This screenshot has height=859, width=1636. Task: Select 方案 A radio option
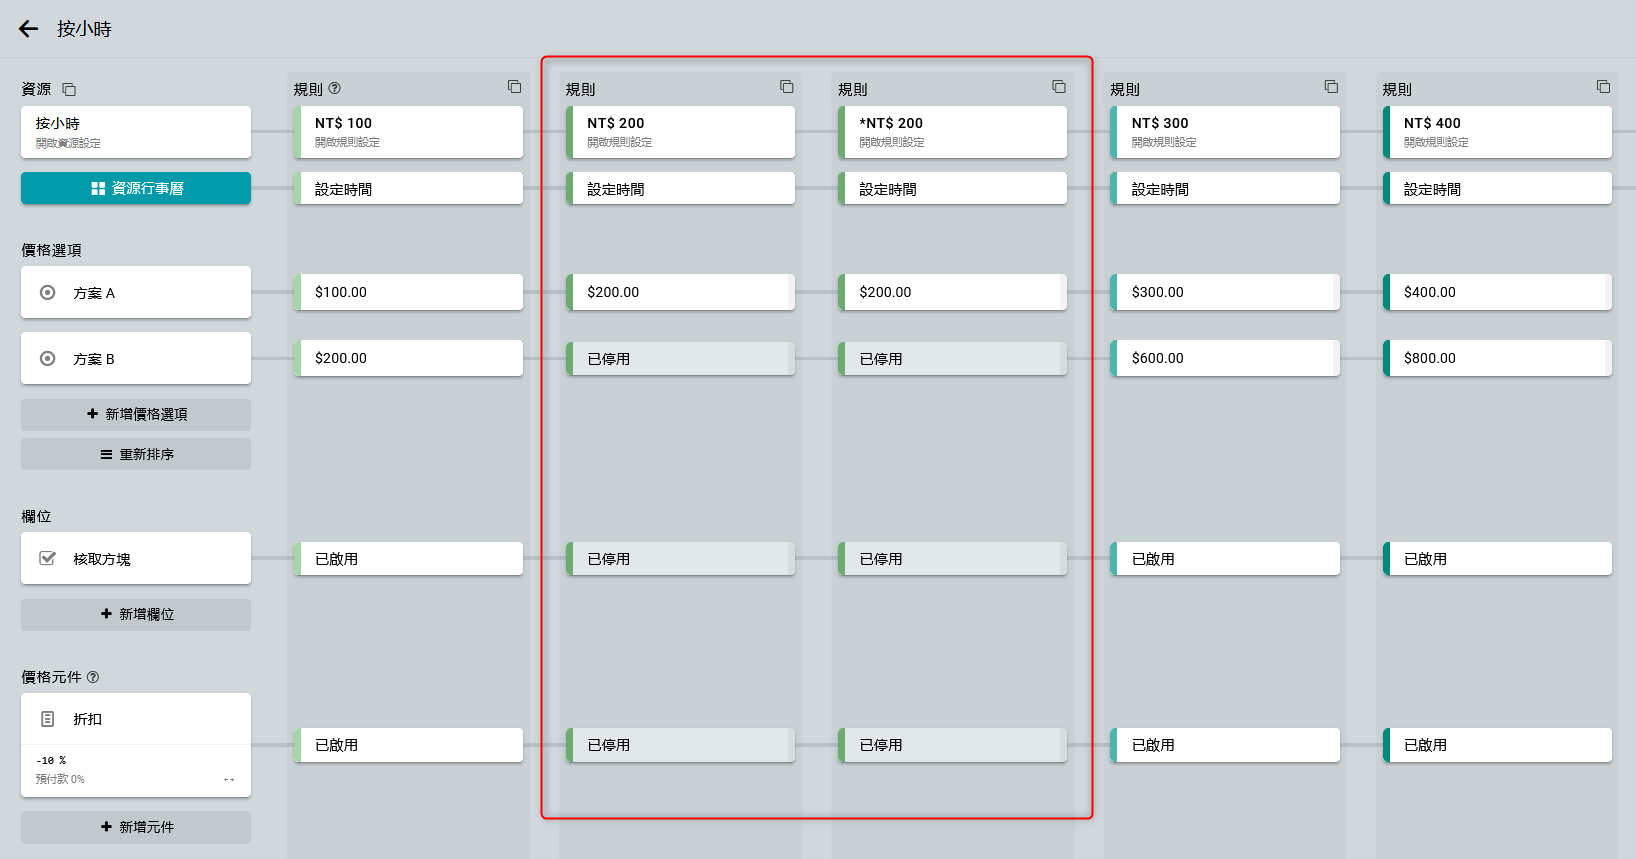pyautogui.click(x=47, y=293)
